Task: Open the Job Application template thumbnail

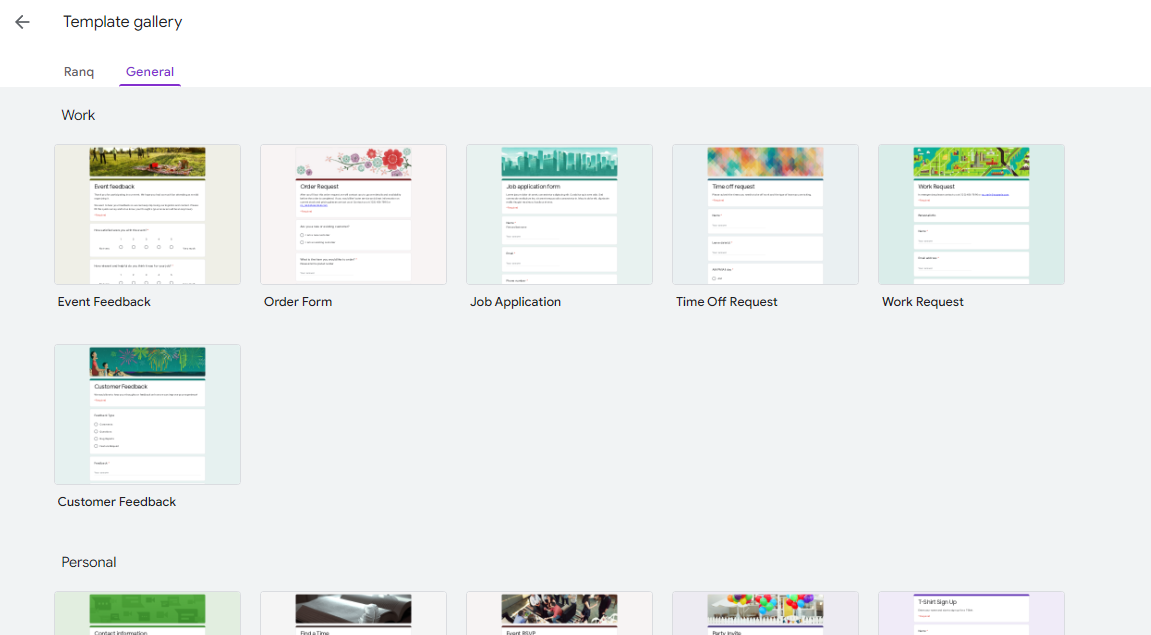Action: 559,214
